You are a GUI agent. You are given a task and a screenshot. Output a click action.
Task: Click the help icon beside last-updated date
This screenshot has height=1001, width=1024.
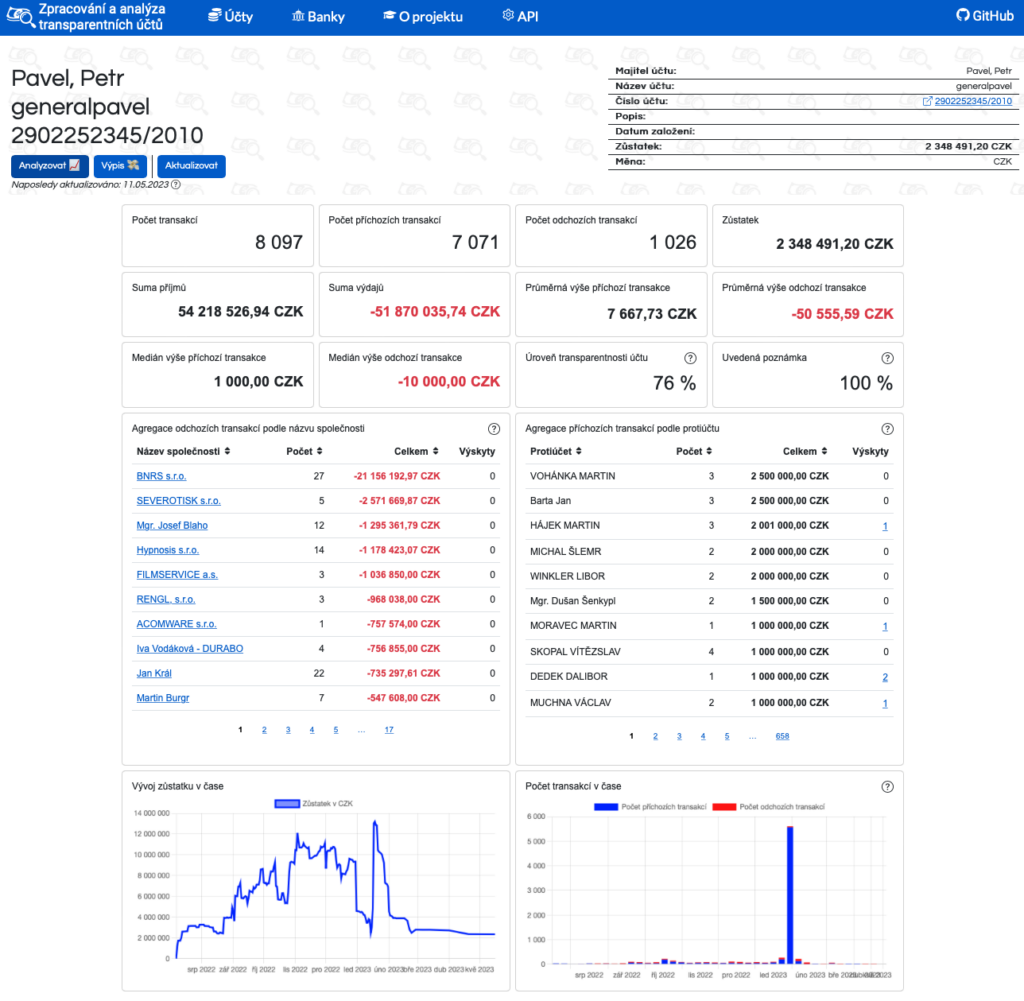176,185
